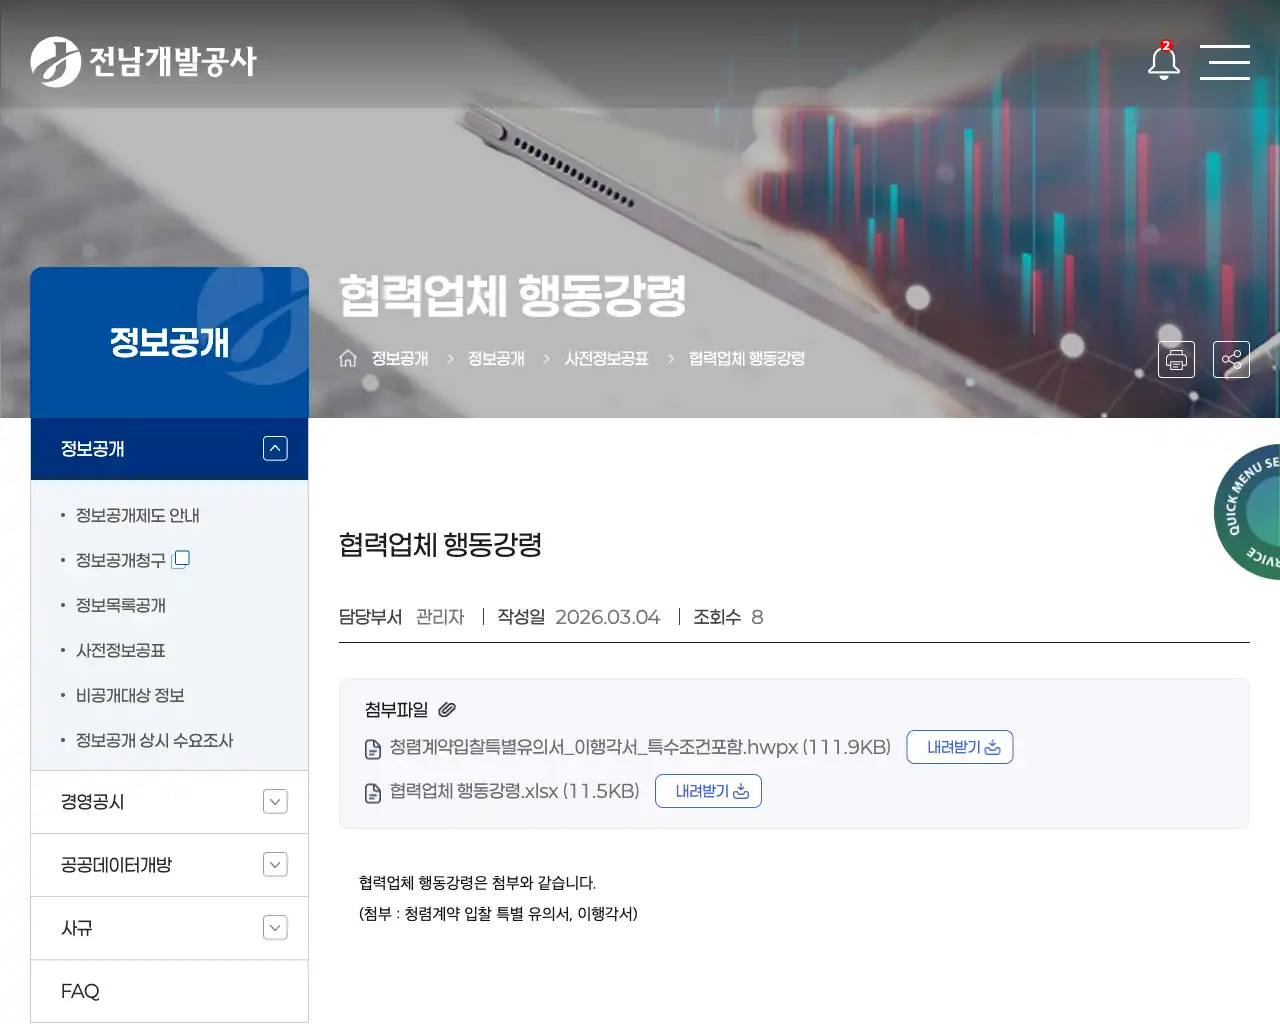Open the 정보목록공개 menu item
Image resolution: width=1280 pixels, height=1024 pixels.
121,605
